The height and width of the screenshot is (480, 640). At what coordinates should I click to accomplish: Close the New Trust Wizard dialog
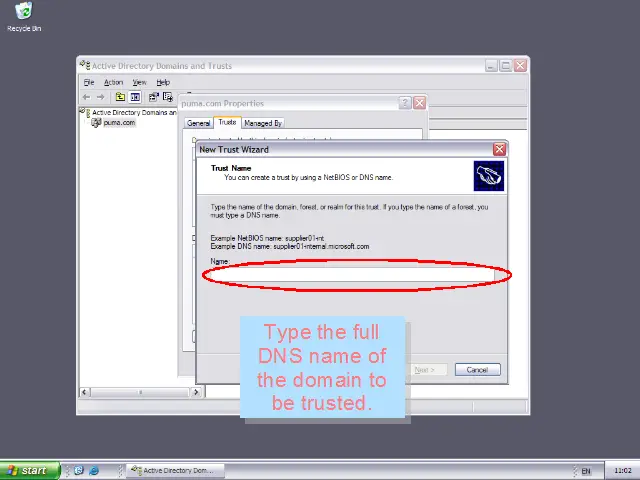(499, 150)
